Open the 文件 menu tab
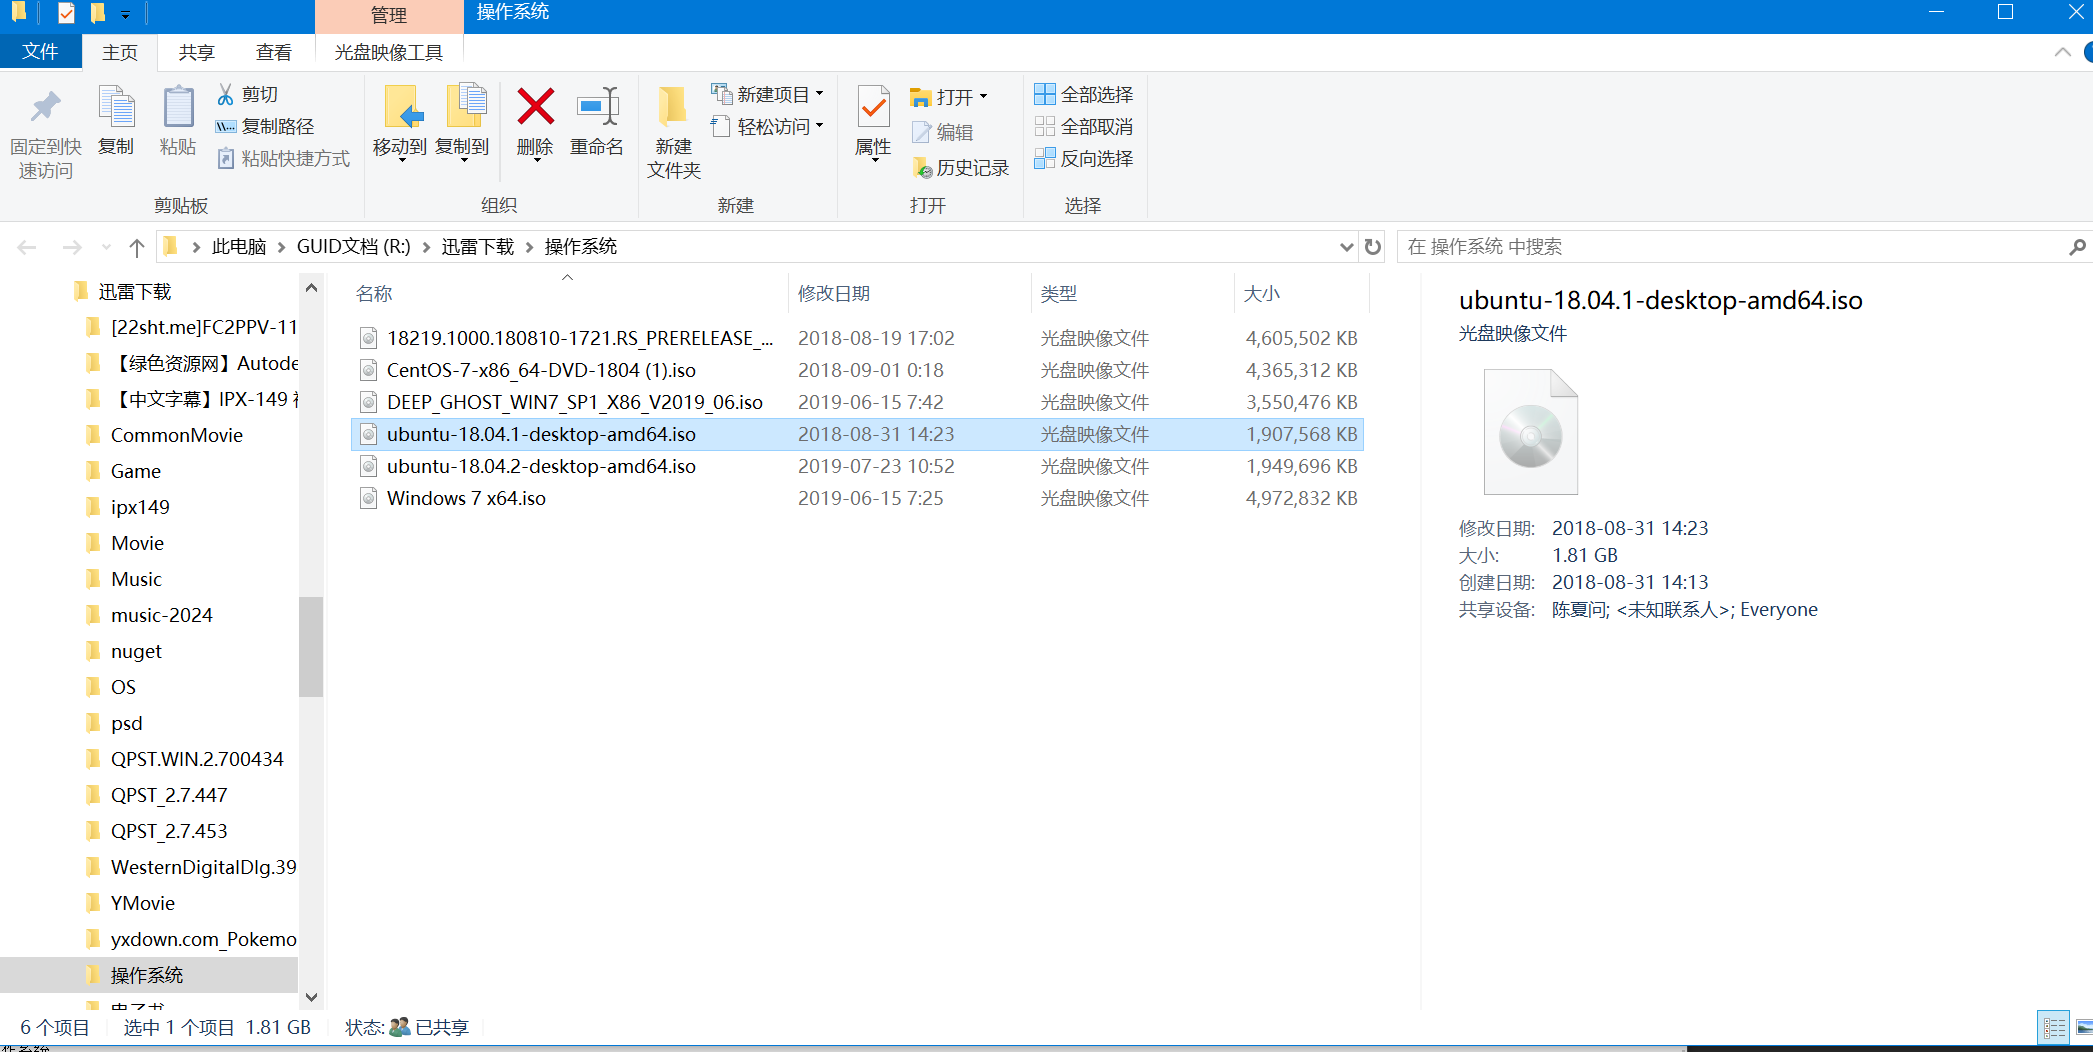The height and width of the screenshot is (1052, 2093). coord(40,51)
